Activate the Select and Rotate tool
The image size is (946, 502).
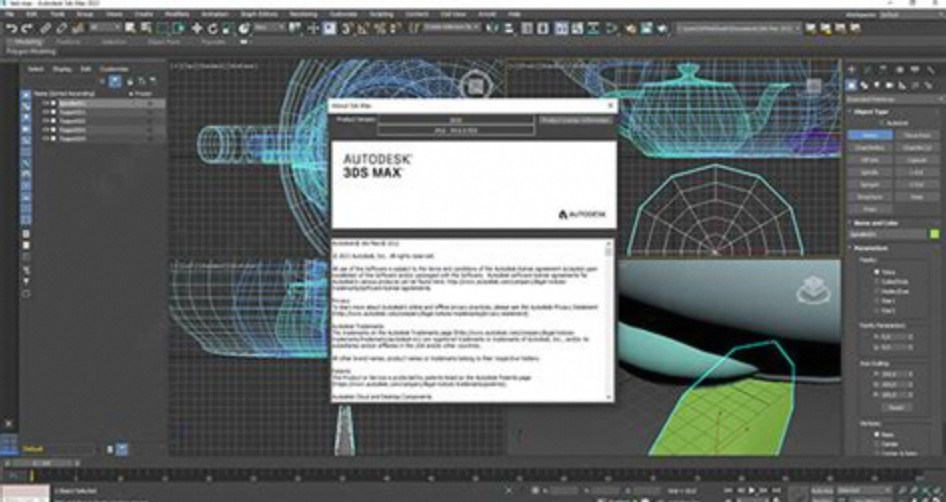[212, 28]
